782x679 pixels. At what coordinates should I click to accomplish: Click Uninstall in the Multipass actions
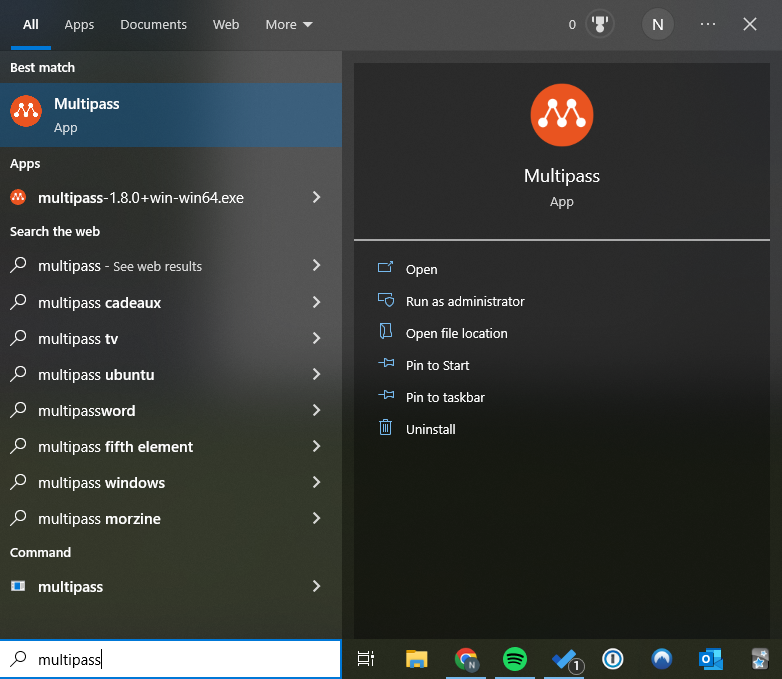point(430,429)
